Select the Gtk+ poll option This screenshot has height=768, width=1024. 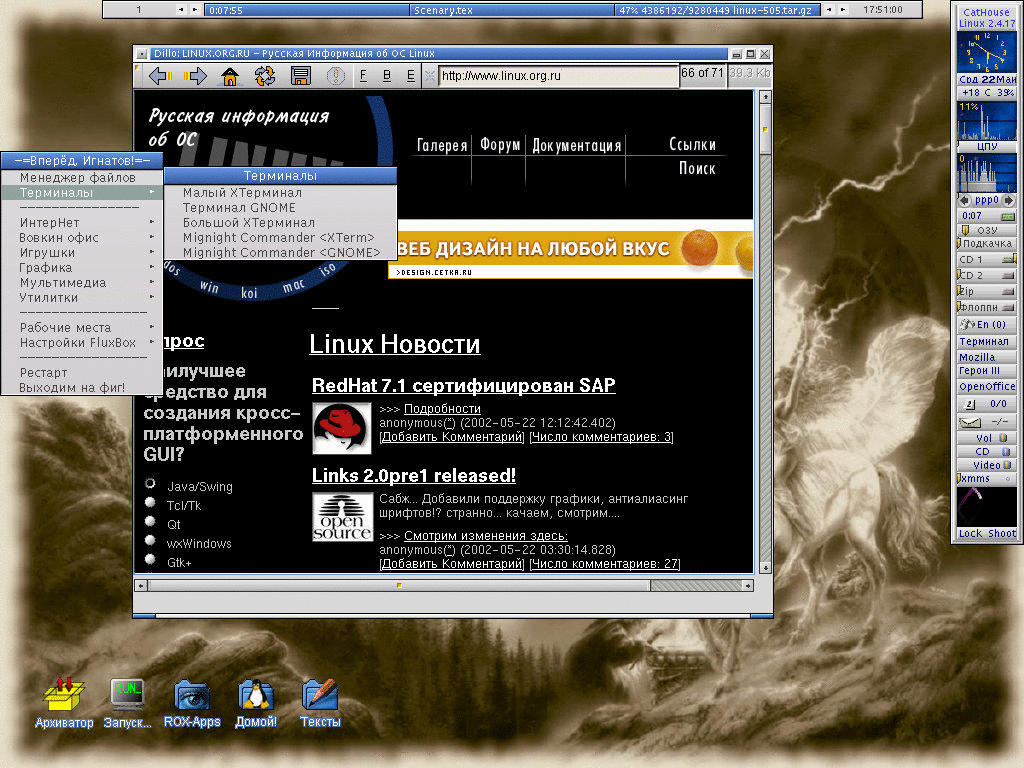pos(150,560)
